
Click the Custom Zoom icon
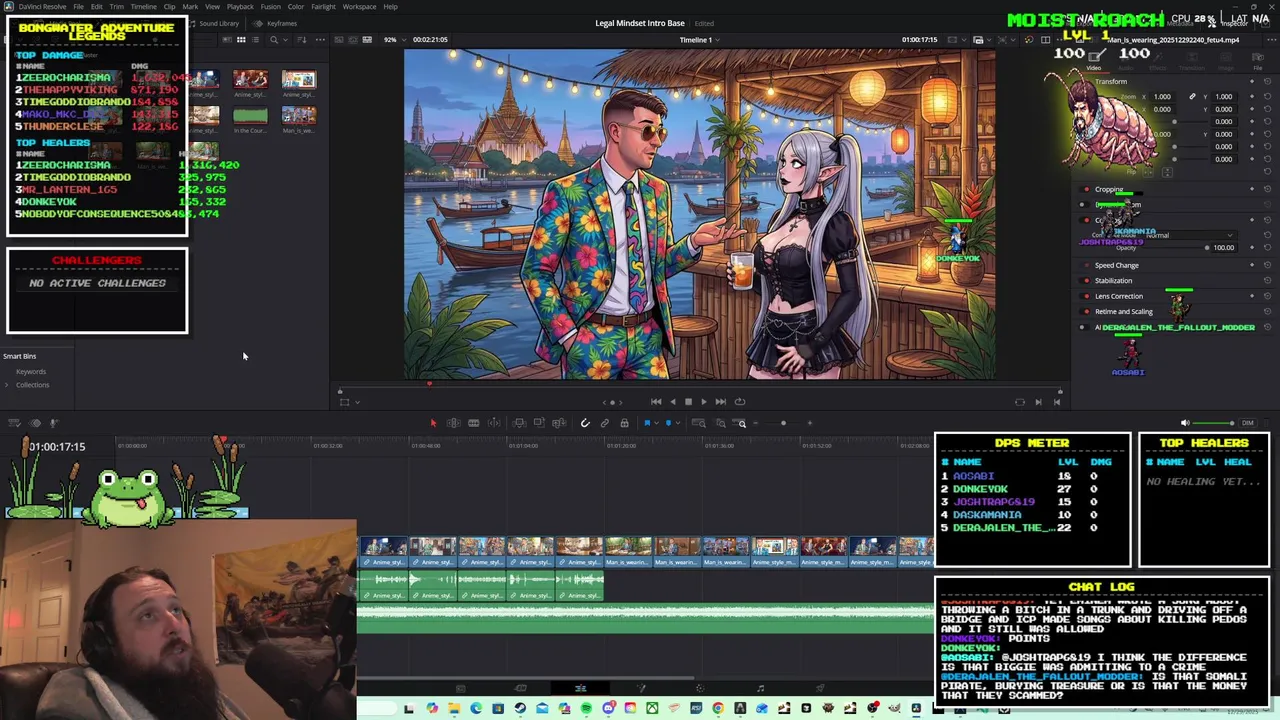click(x=741, y=423)
